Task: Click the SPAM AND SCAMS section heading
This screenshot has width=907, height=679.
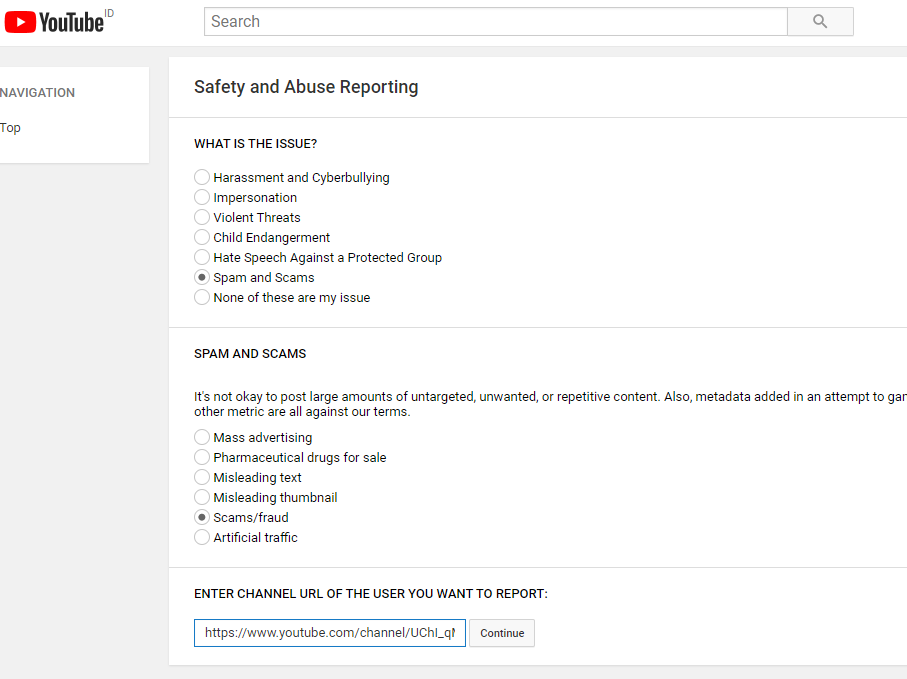Action: pyautogui.click(x=250, y=353)
